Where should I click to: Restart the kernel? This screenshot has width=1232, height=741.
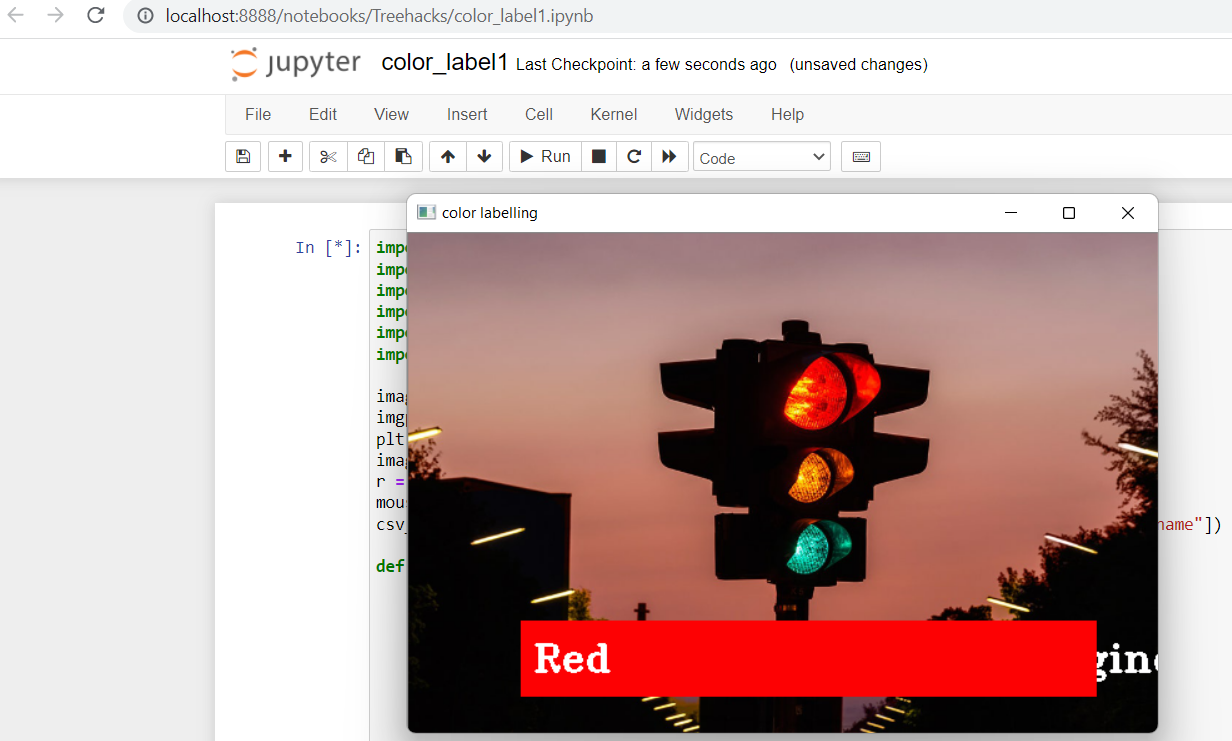click(x=633, y=156)
